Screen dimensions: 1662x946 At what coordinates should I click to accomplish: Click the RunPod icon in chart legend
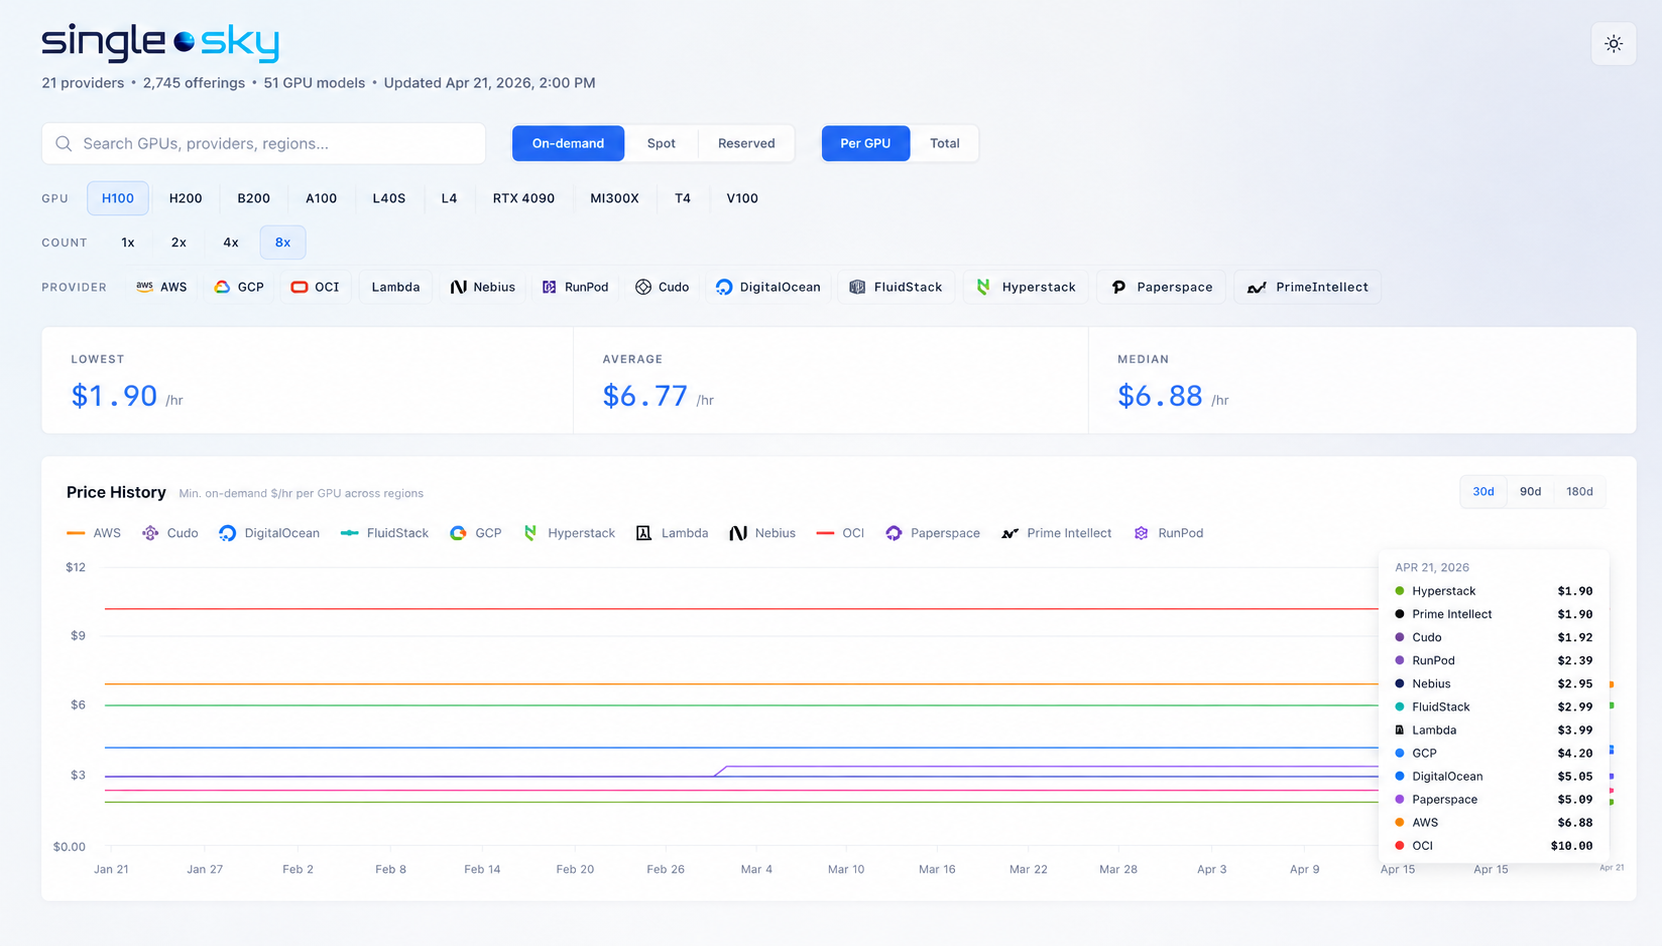[x=1141, y=533]
